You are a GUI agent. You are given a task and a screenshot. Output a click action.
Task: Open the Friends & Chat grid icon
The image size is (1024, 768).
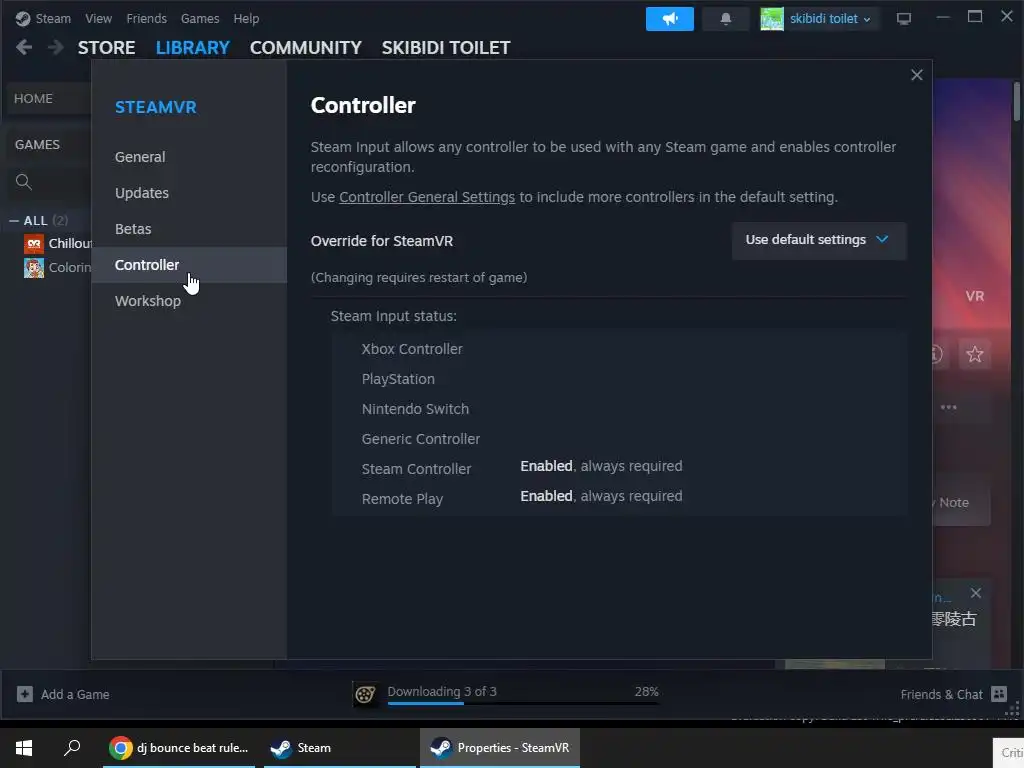coord(999,694)
